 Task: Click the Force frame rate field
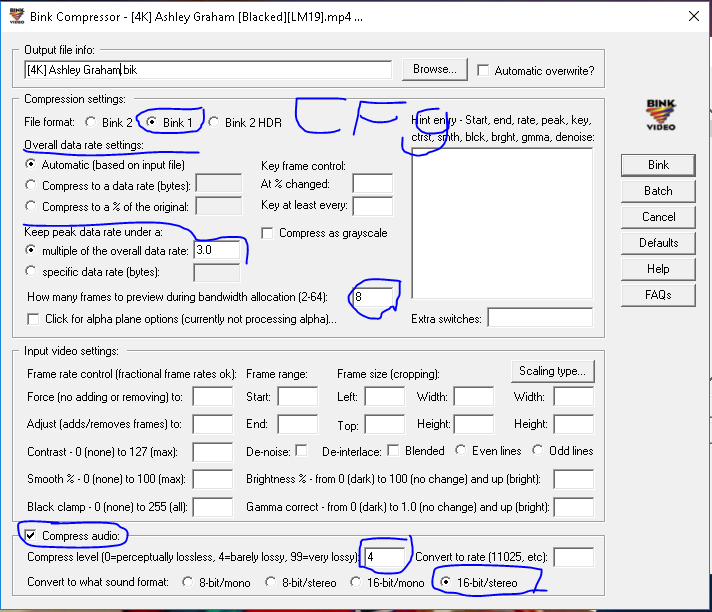[x=213, y=396]
